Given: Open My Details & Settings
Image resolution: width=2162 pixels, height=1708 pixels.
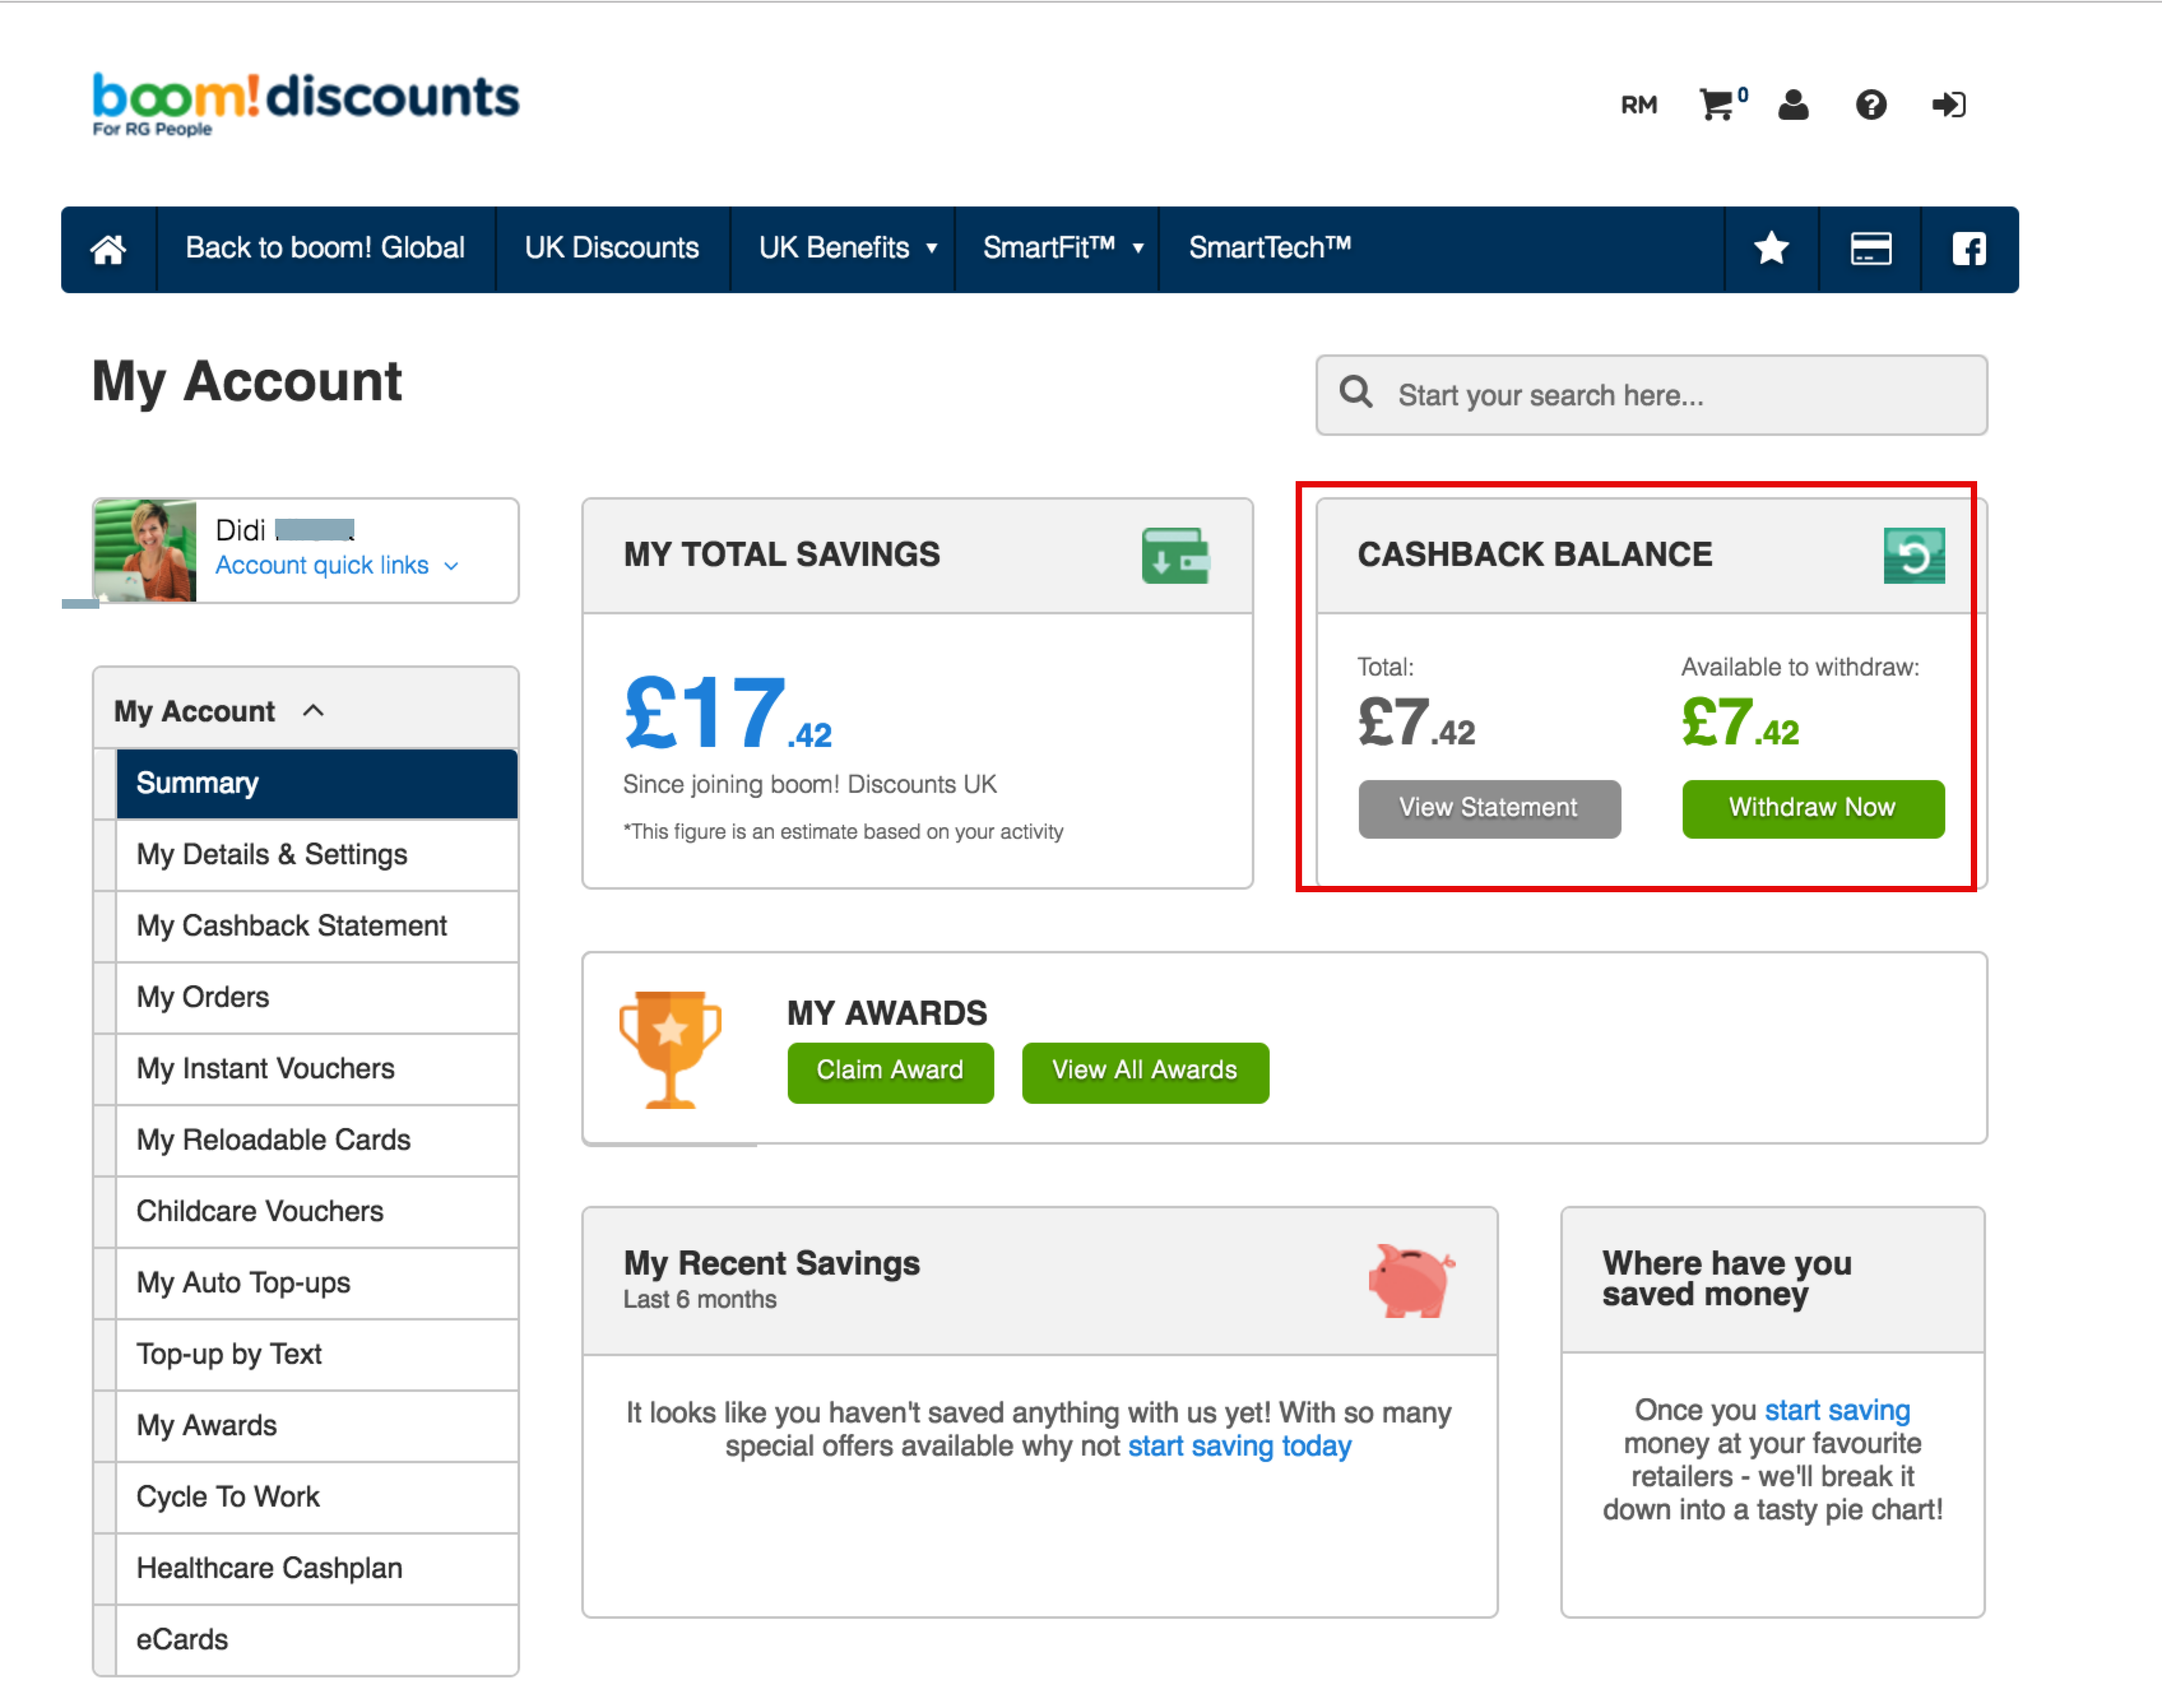Looking at the screenshot, I should click(x=317, y=855).
